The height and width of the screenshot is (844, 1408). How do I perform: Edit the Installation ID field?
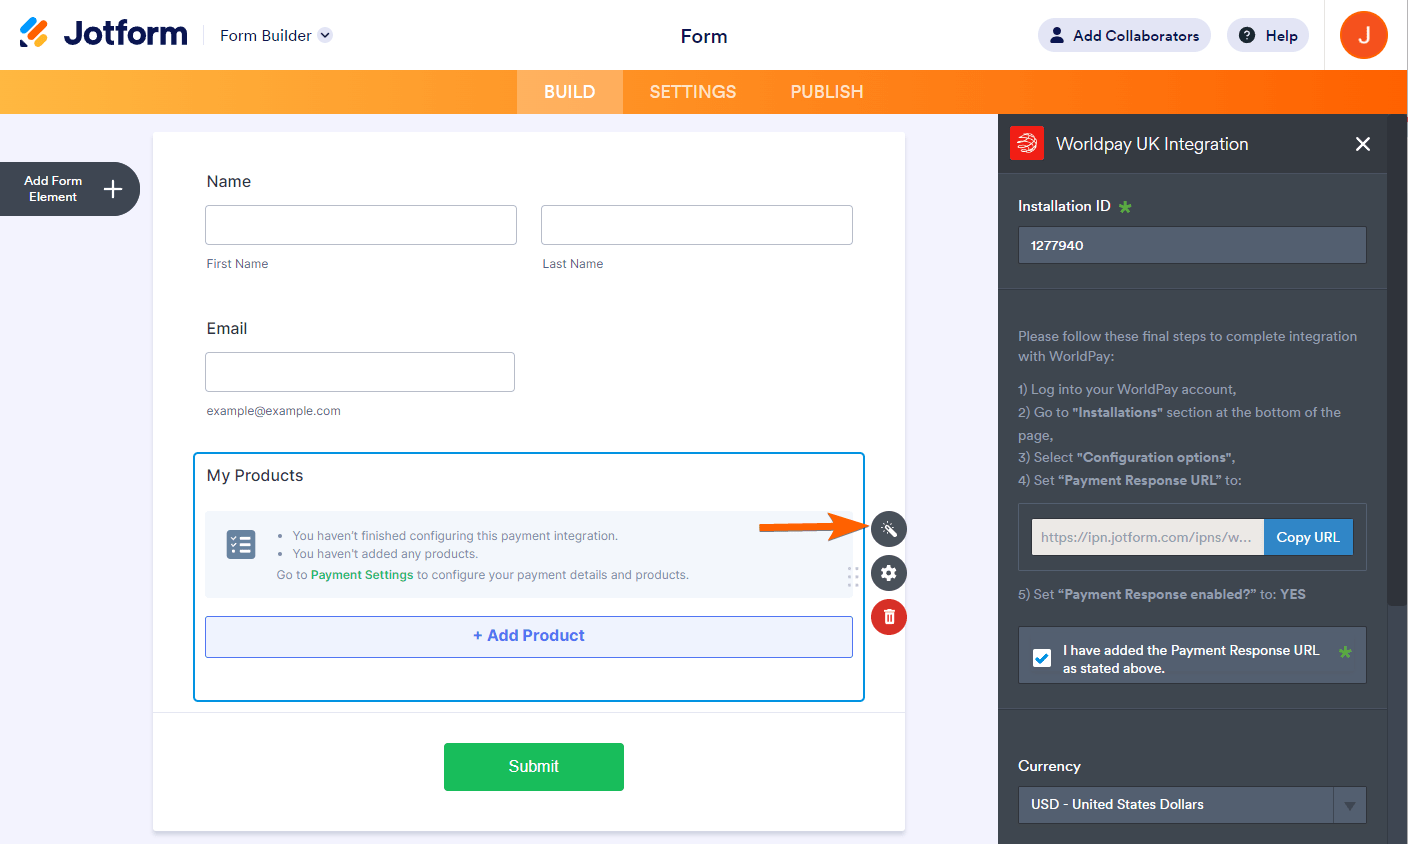tap(1192, 245)
